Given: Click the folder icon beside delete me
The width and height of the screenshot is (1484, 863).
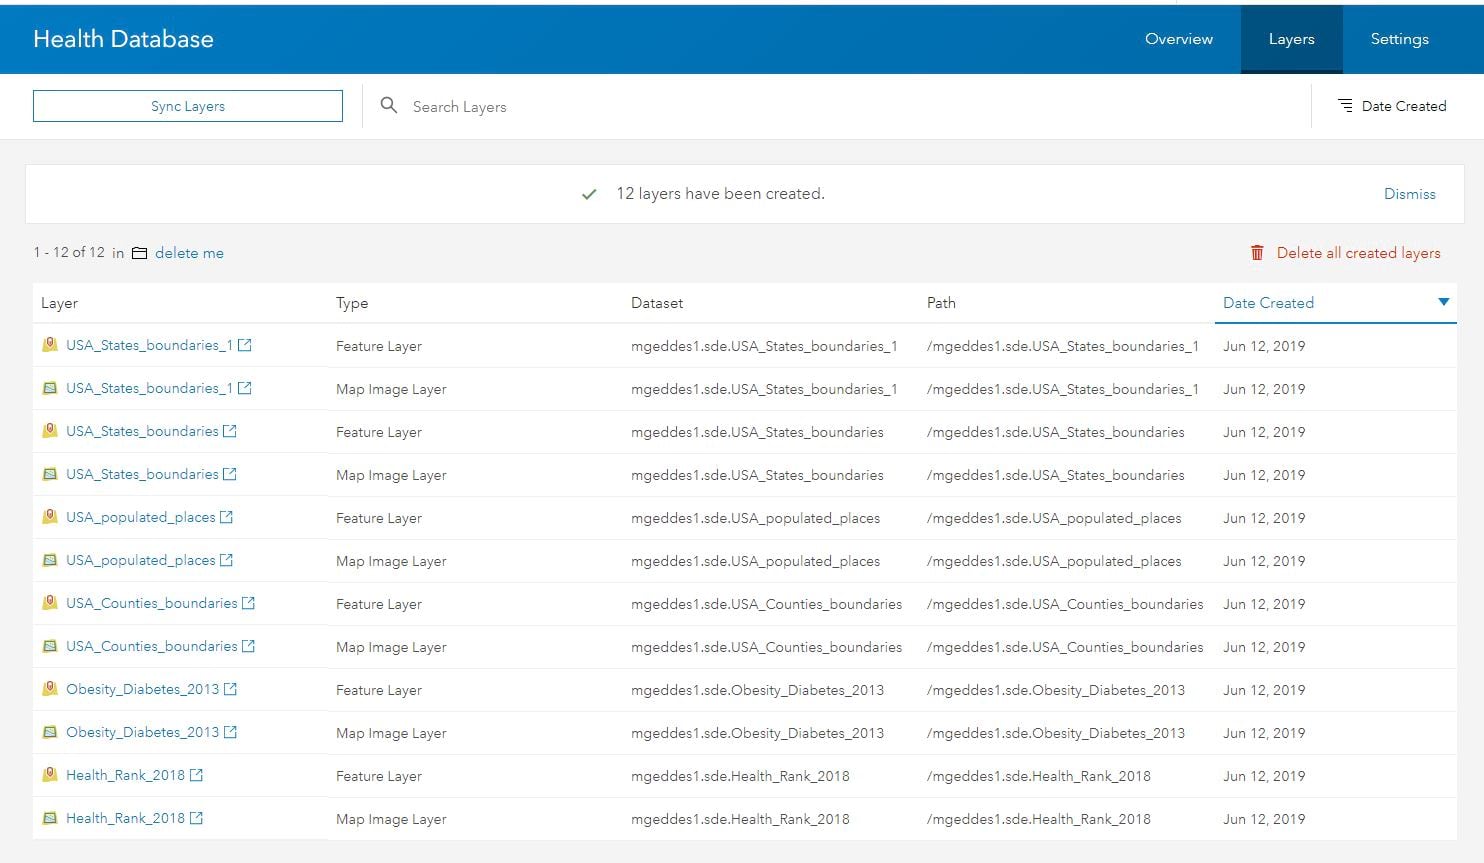Looking at the screenshot, I should click(x=139, y=253).
